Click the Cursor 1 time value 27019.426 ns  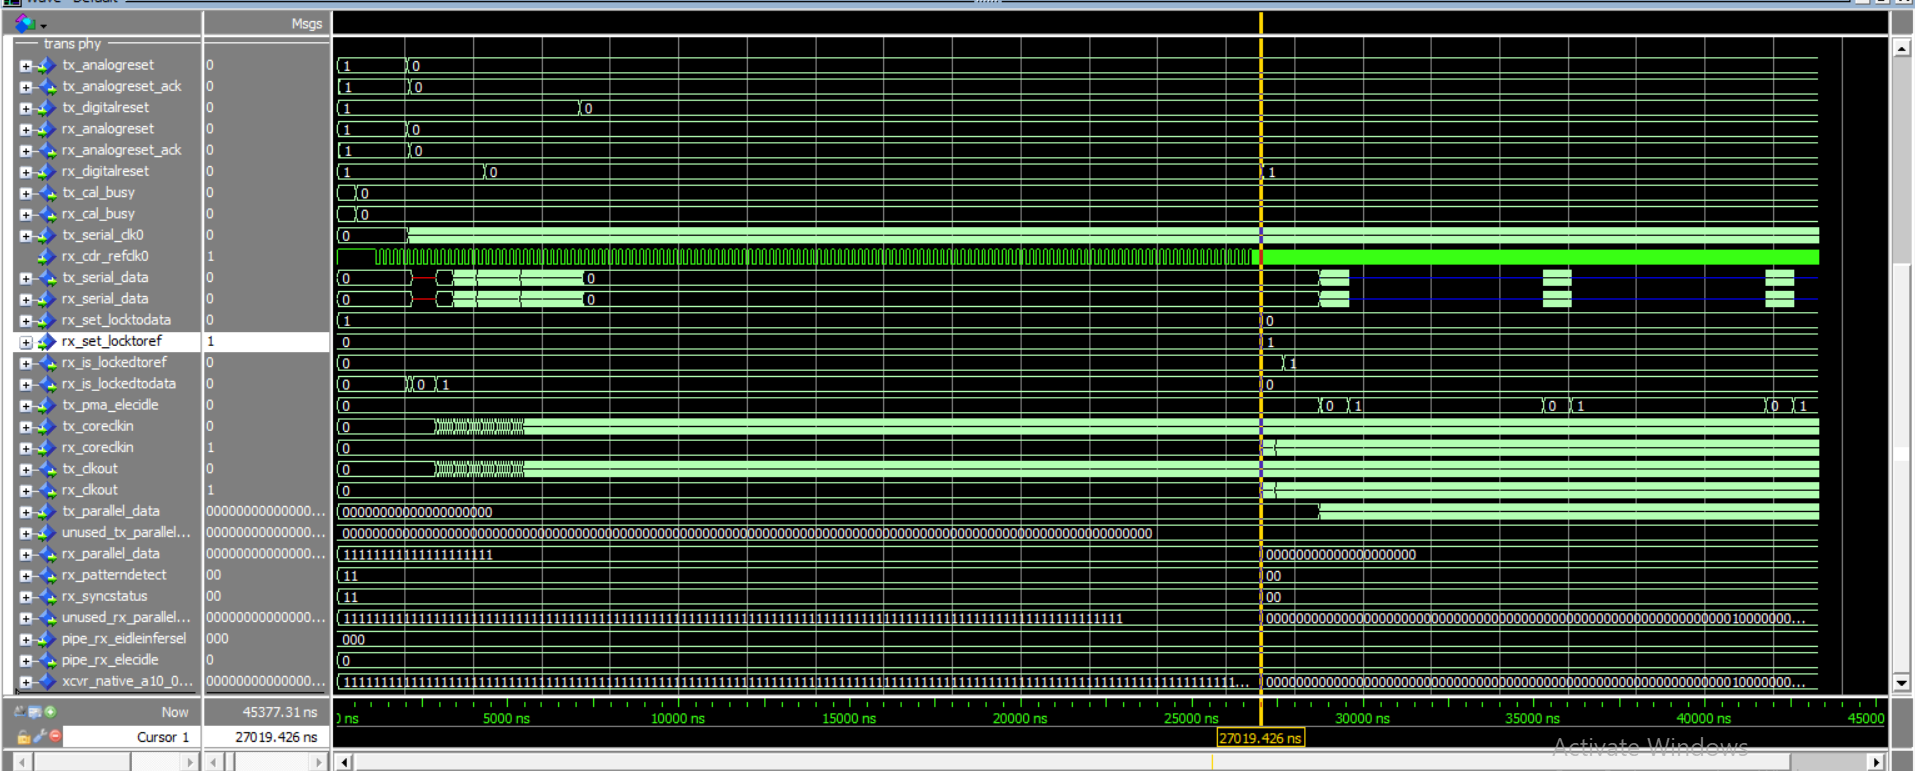point(276,737)
